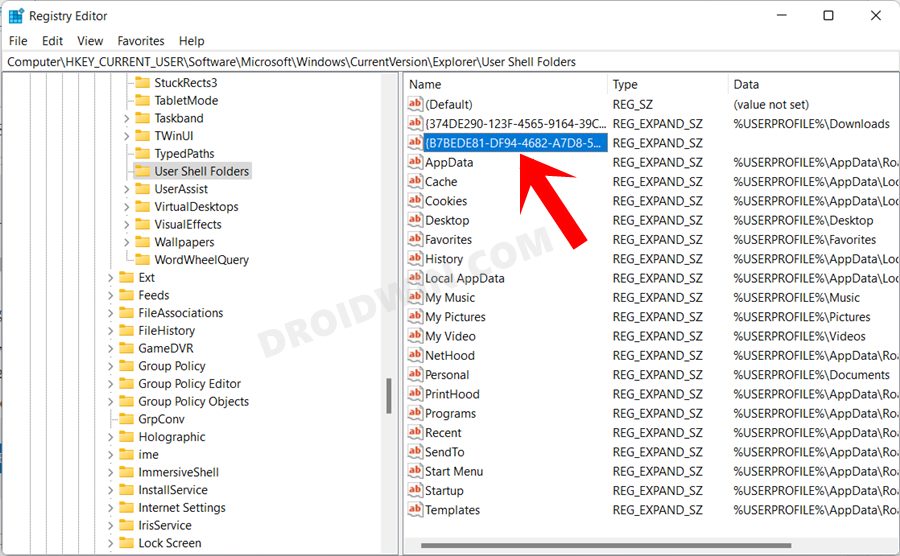Expand the TWinUI key
900x556 pixels.
coord(126,136)
